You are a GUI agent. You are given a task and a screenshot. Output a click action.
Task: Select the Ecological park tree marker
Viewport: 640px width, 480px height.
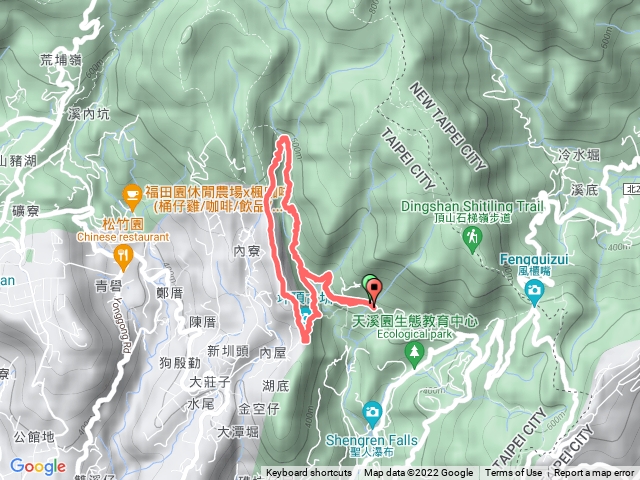pos(414,353)
